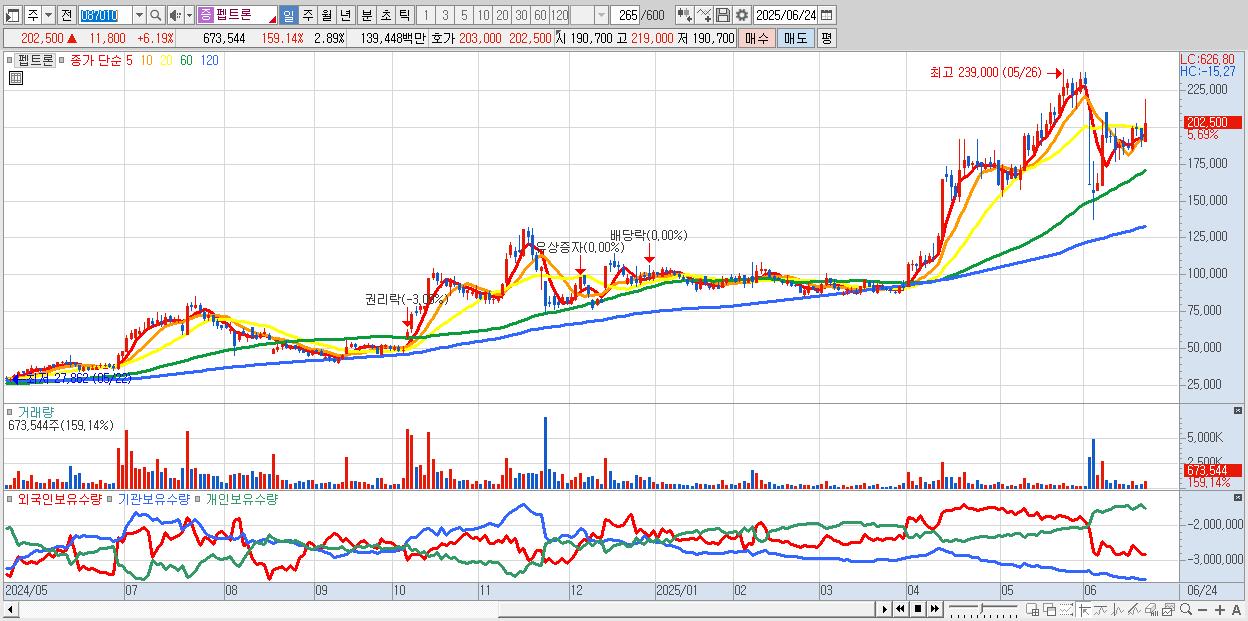1248x621 pixels.
Task: Select the 60 interval tab
Action: point(540,15)
